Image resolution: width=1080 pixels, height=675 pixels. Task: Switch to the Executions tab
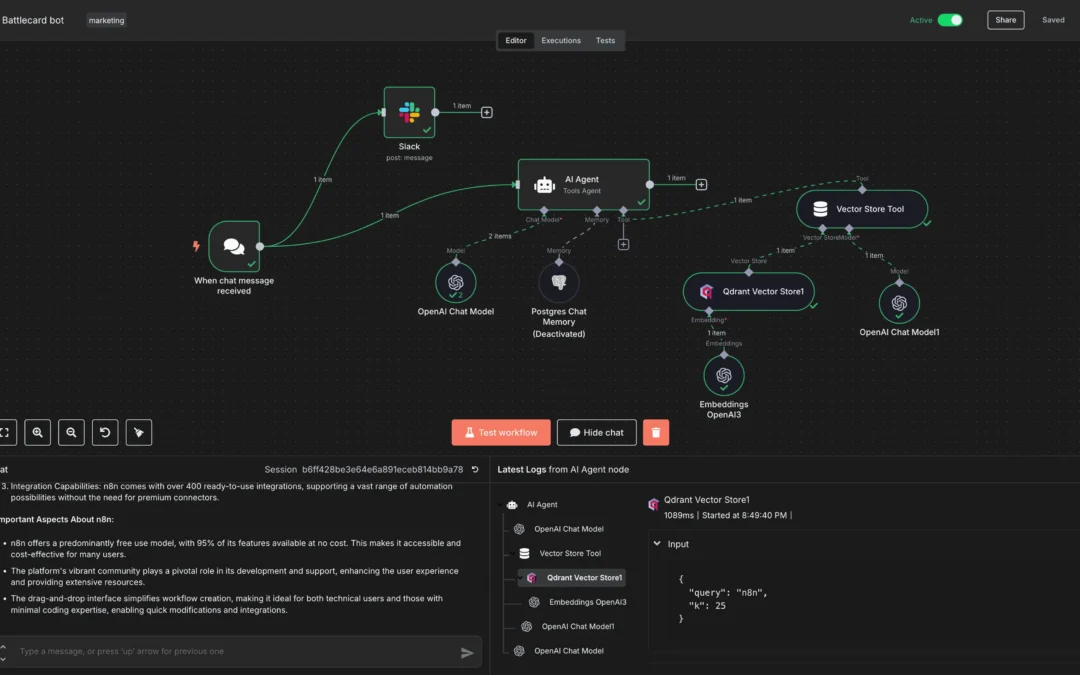coord(561,41)
